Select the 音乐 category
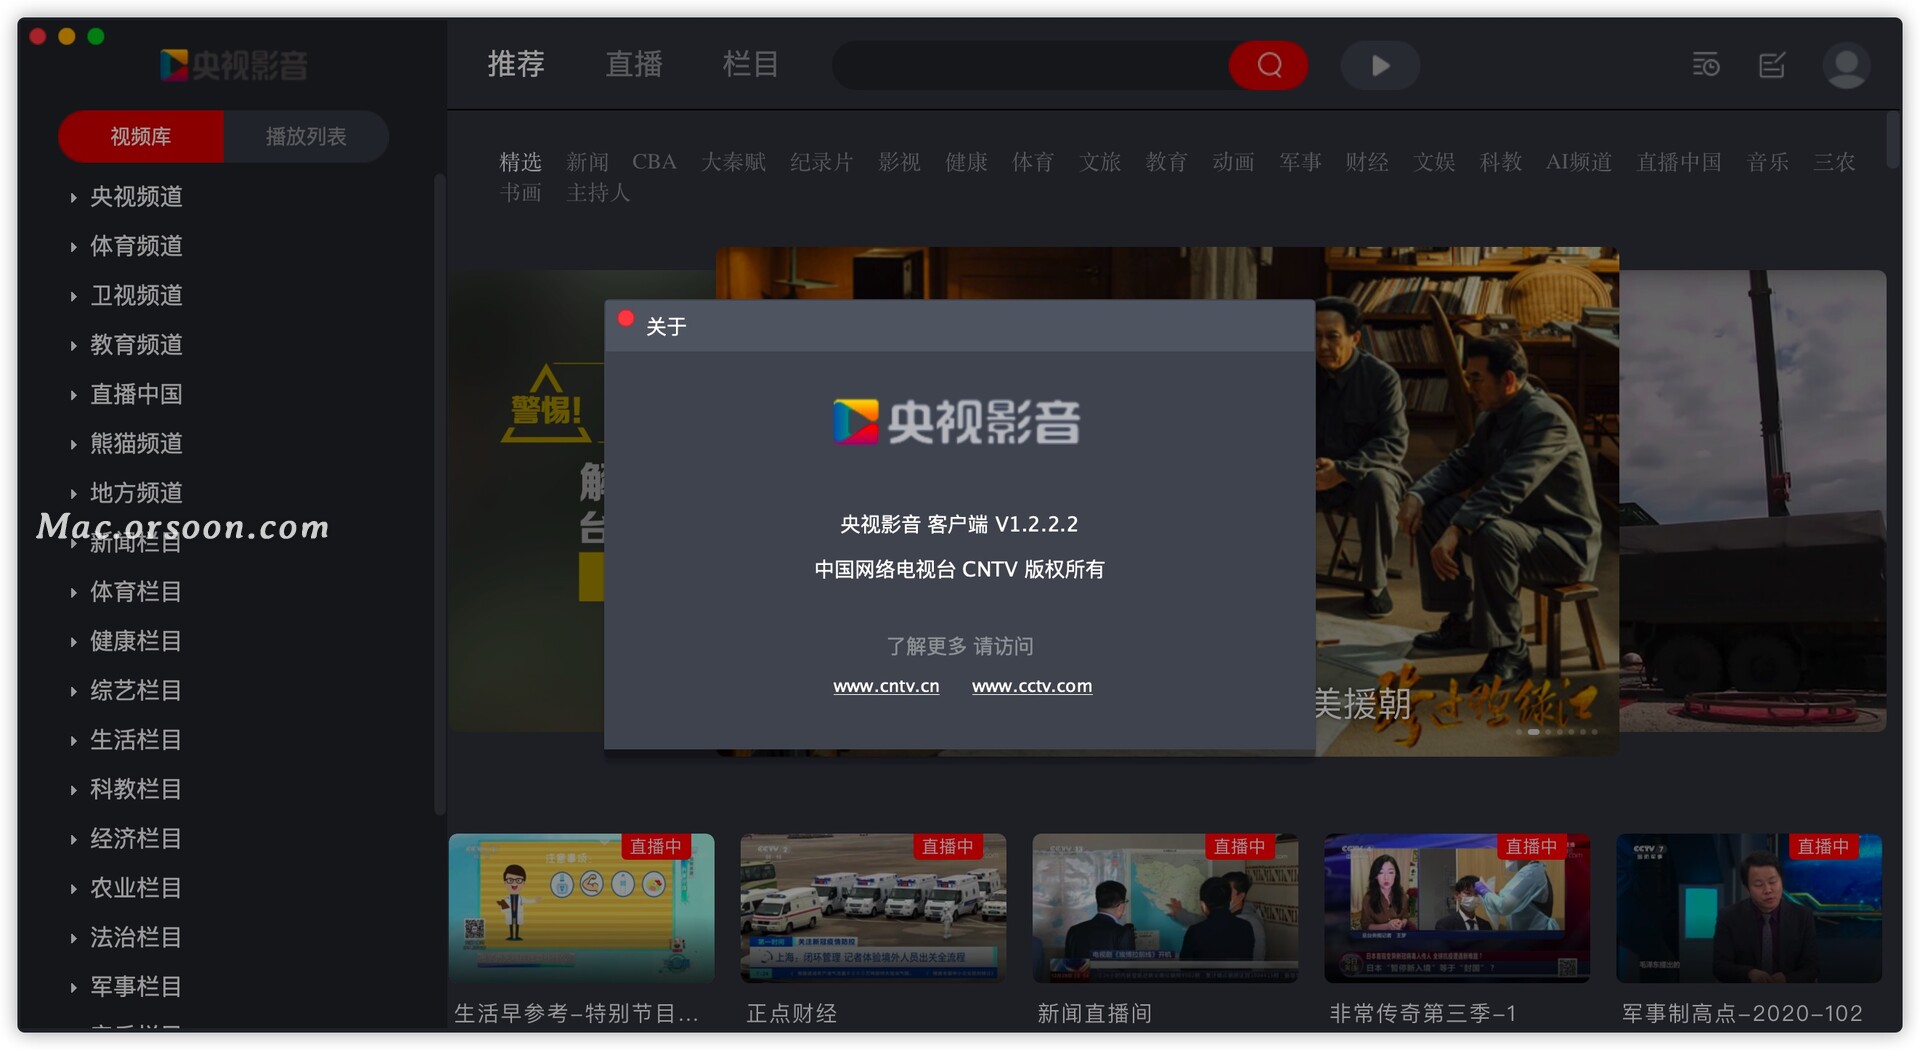This screenshot has height=1050, width=1920. coord(1768,162)
